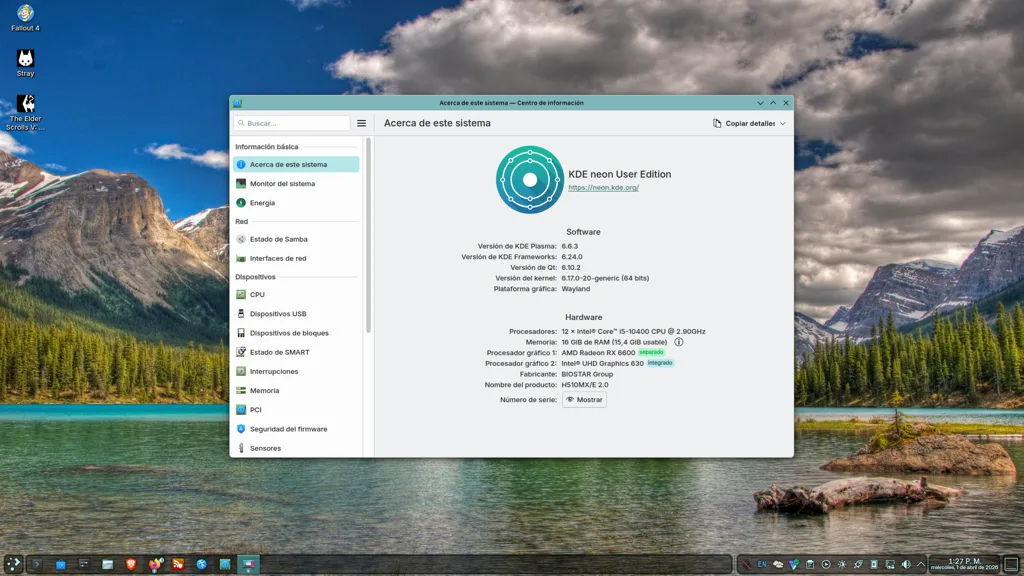Viewport: 1024px width, 576px height.
Task: Open the Memoria device page
Action: click(x=296, y=391)
